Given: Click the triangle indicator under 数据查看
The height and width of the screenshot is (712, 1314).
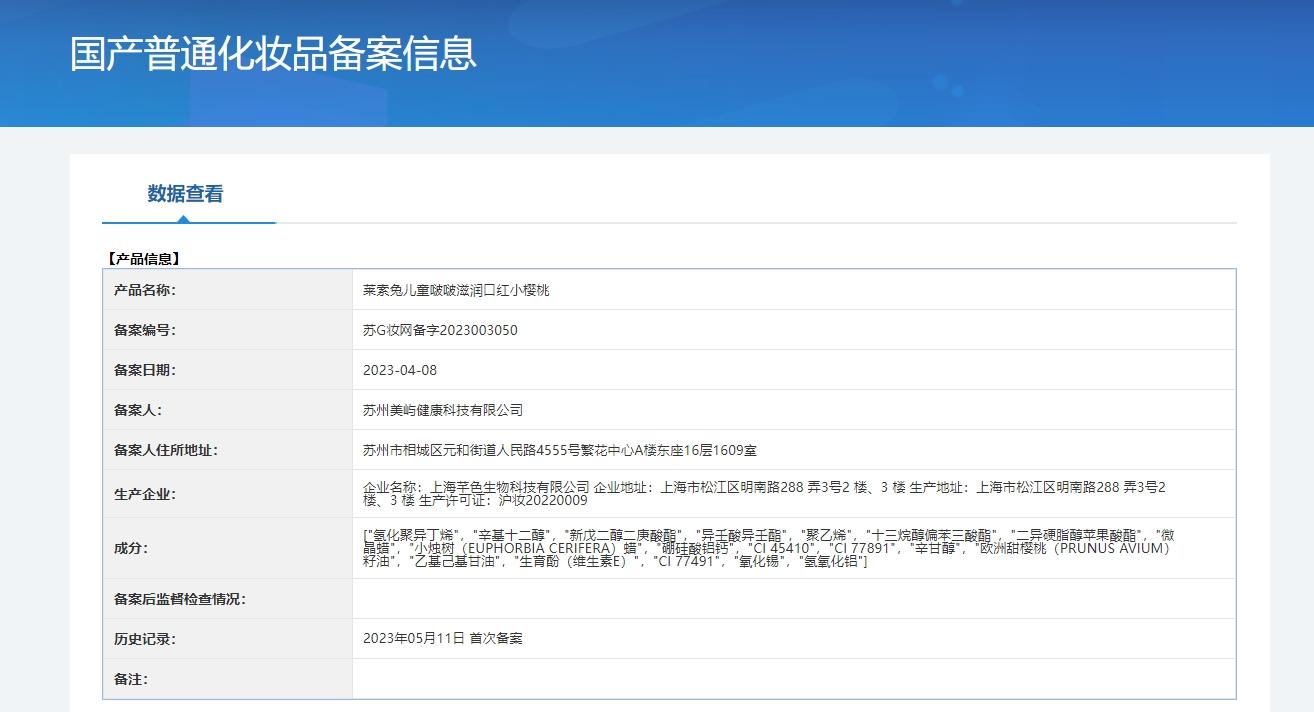Looking at the screenshot, I should [x=183, y=219].
